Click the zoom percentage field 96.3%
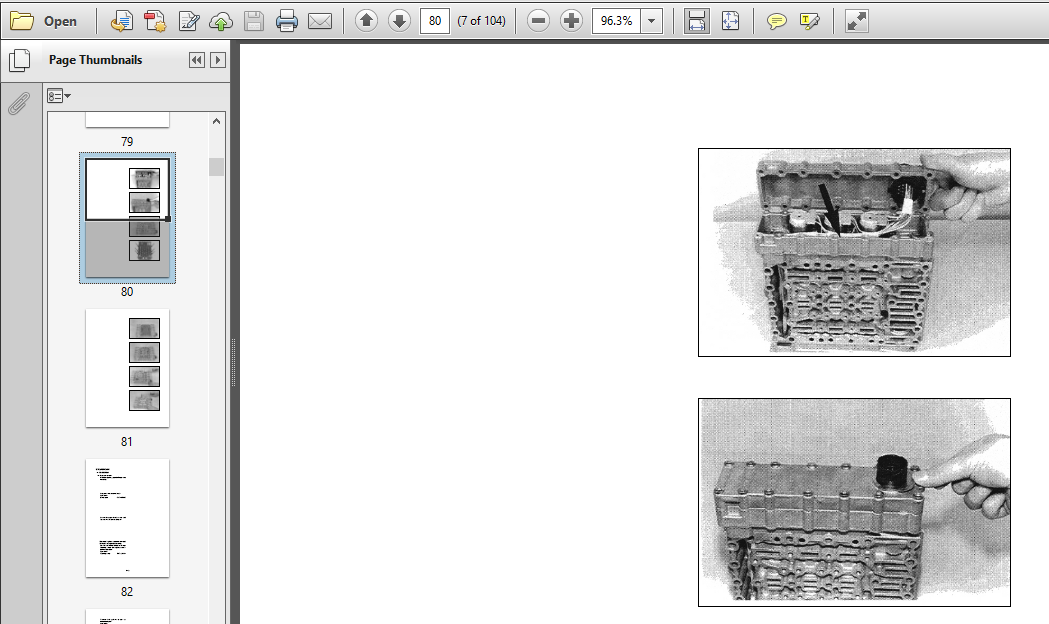1049x624 pixels. tap(616, 21)
